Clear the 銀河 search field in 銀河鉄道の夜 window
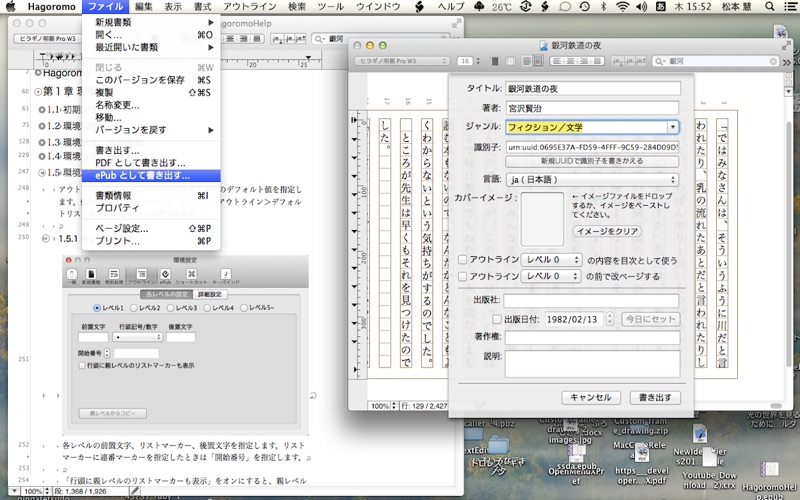The height and width of the screenshot is (500, 800). [773, 61]
